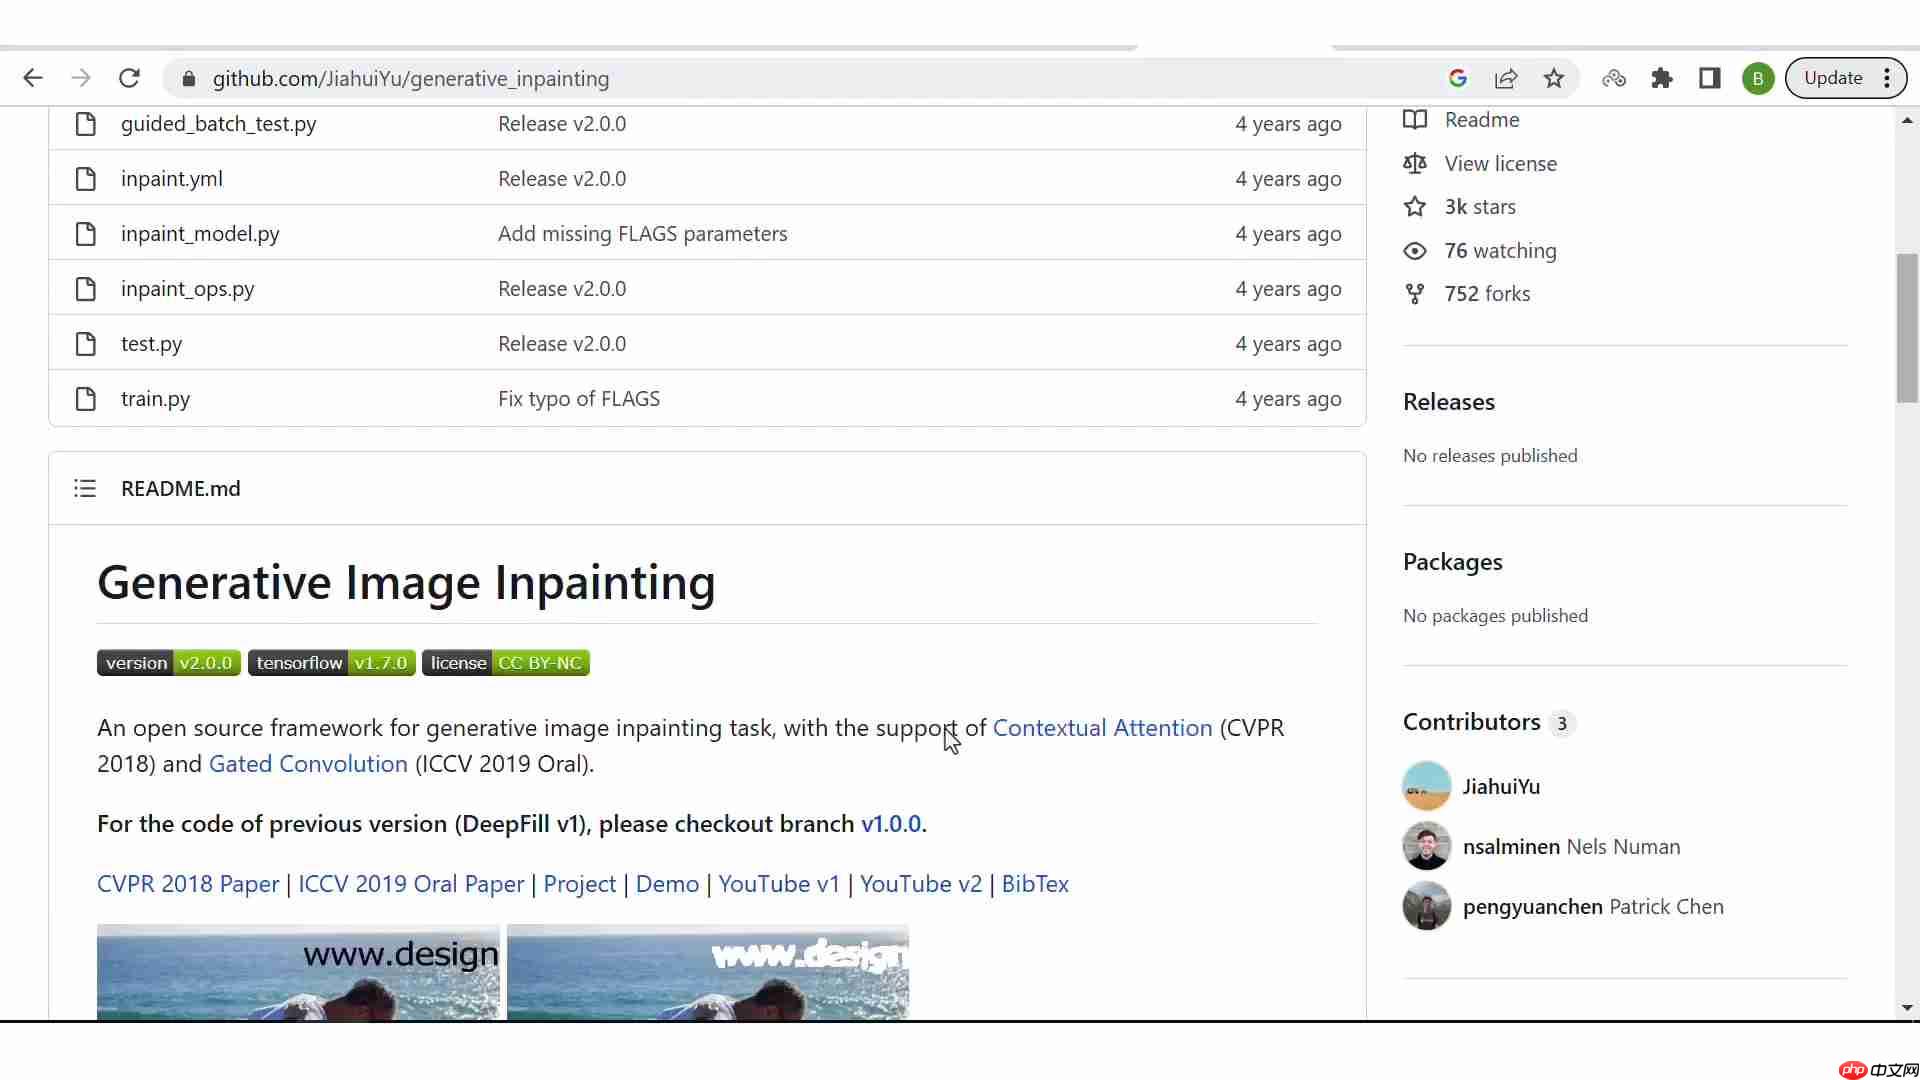Open the Releases section heading

click(1449, 402)
